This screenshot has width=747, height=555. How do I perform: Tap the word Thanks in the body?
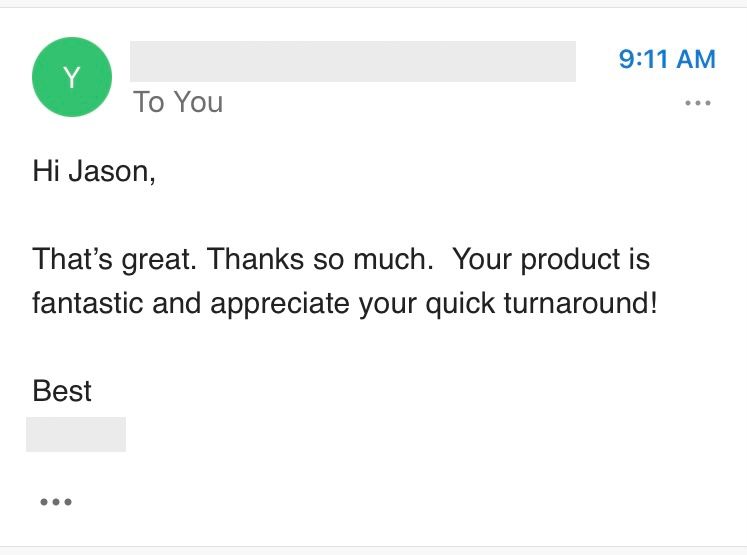coord(248,260)
